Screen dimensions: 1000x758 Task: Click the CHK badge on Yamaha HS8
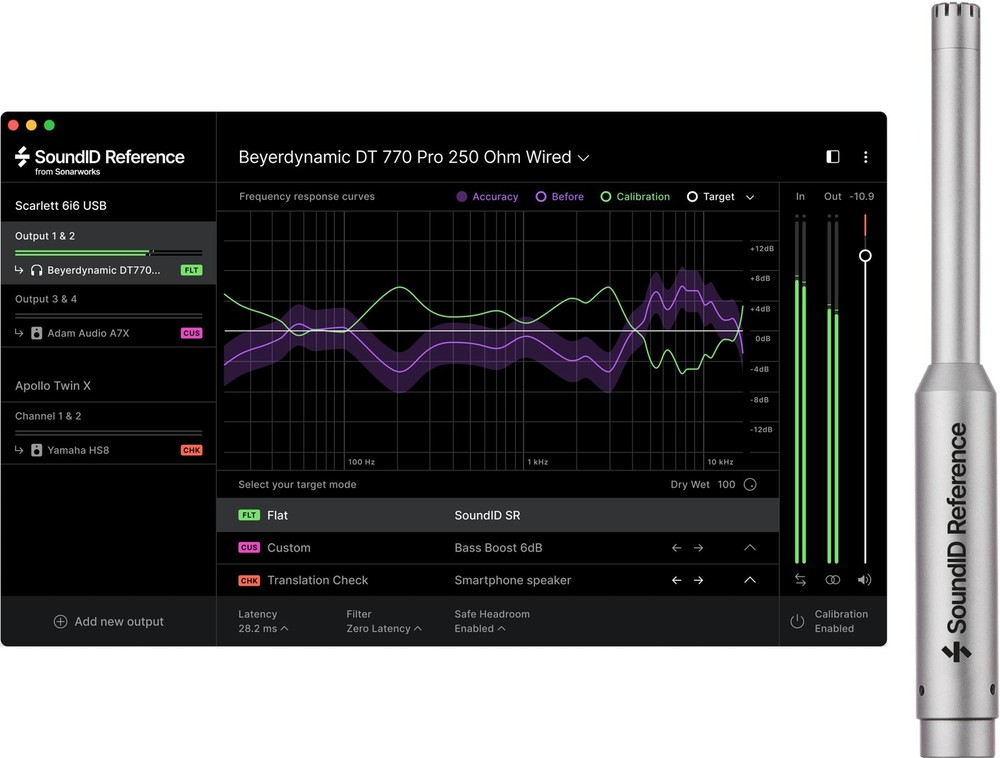point(191,450)
